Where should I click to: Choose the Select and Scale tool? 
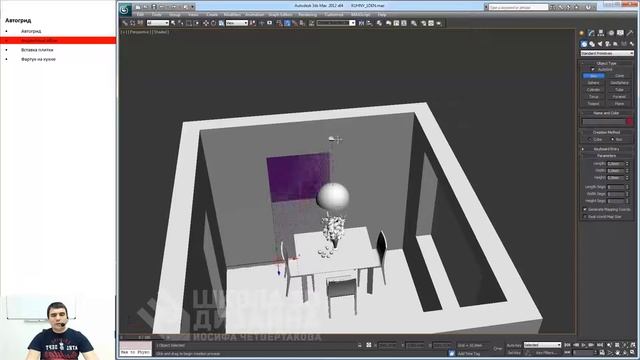[221, 23]
